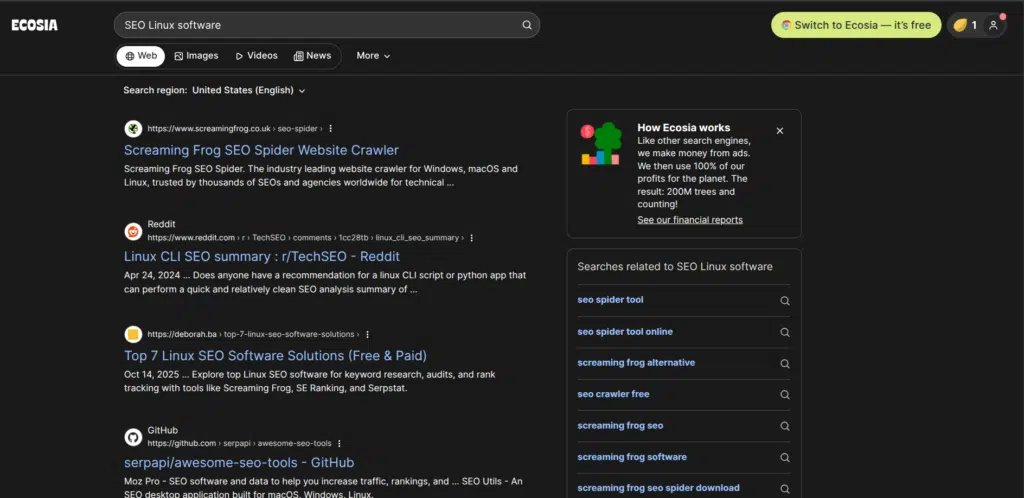Search related term seo spider tool
Viewport: 1024px width, 498px height.
610,300
